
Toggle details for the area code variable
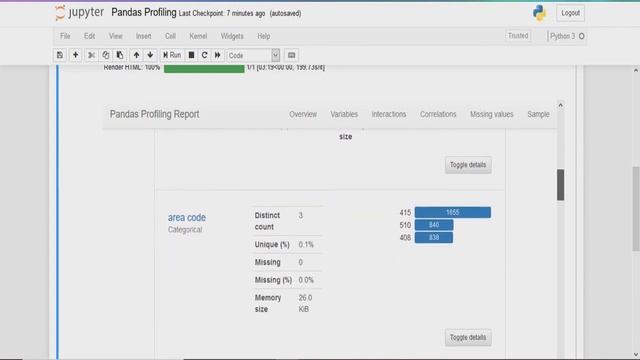coord(468,338)
